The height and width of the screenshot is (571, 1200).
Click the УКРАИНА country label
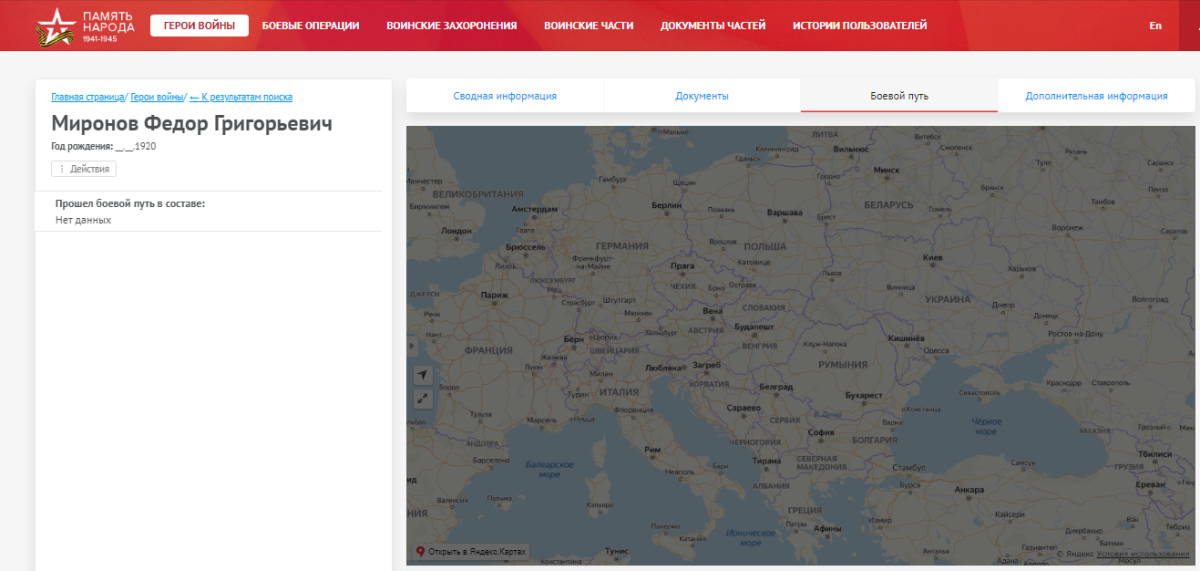coord(948,300)
